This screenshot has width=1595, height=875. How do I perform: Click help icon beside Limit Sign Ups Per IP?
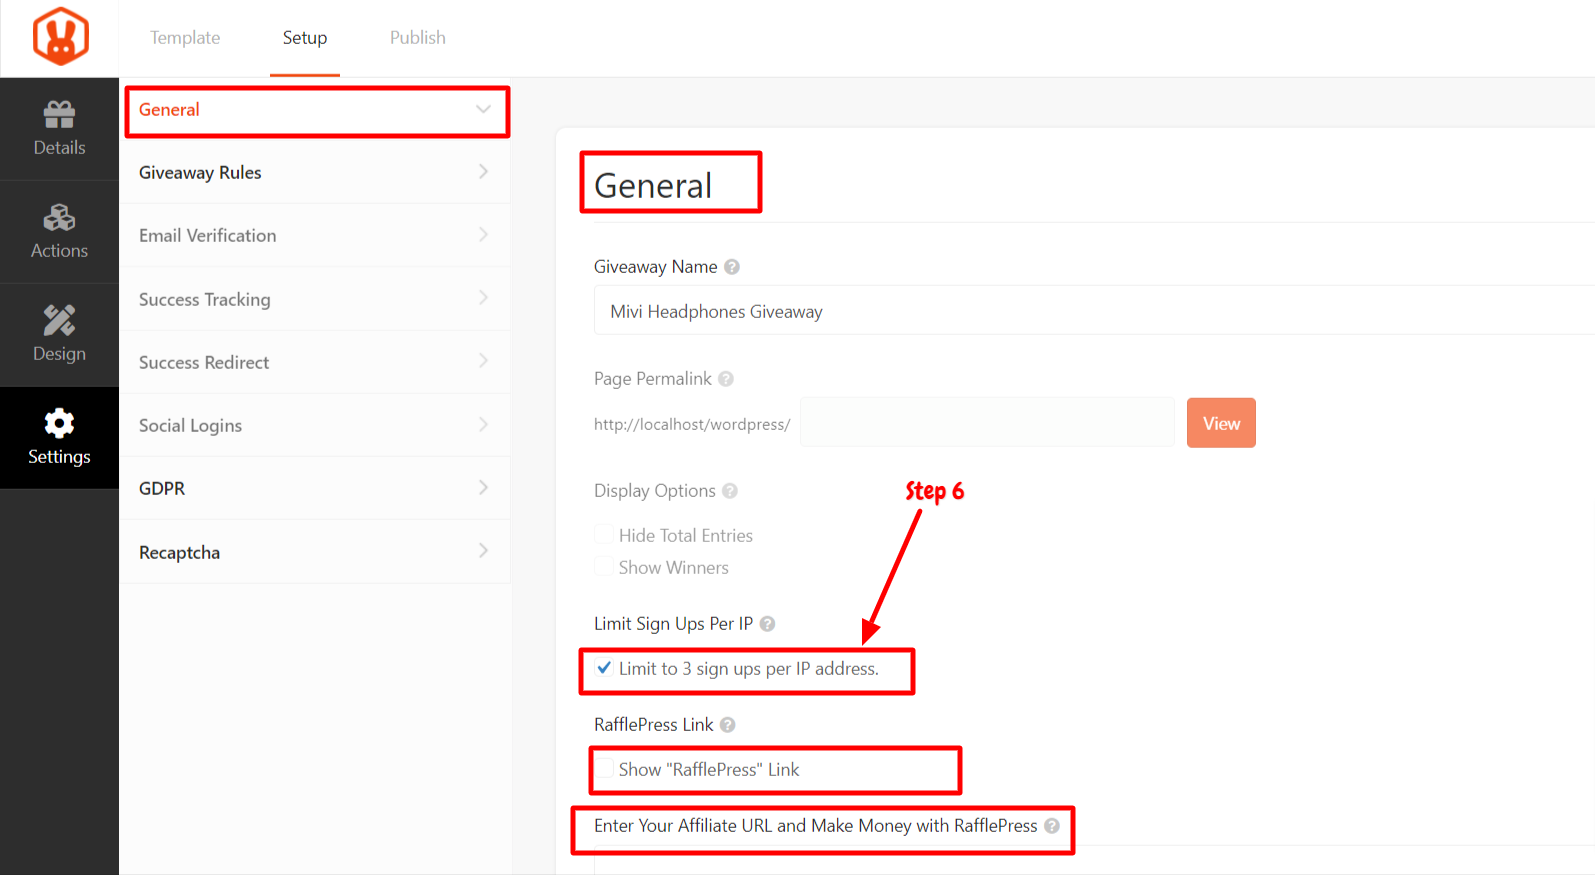coord(767,624)
